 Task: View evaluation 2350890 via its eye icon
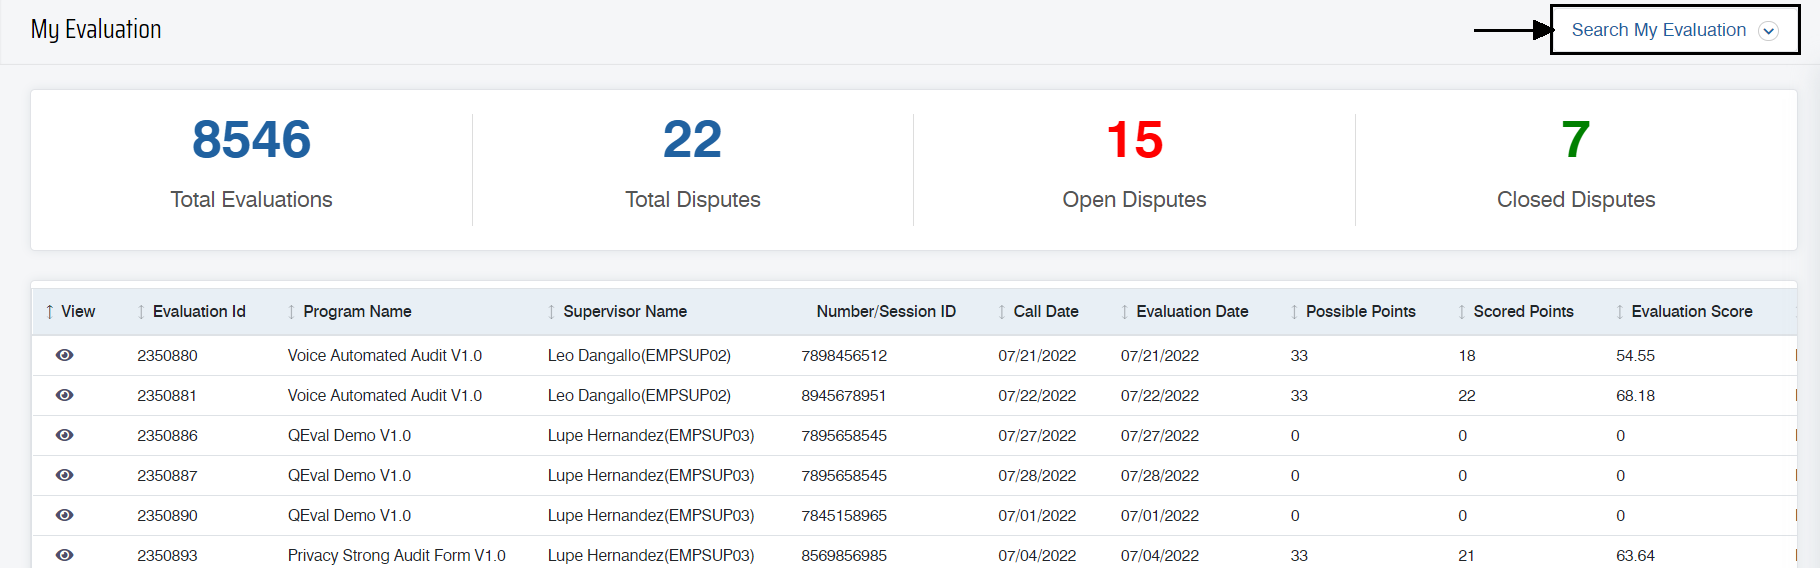coord(65,515)
